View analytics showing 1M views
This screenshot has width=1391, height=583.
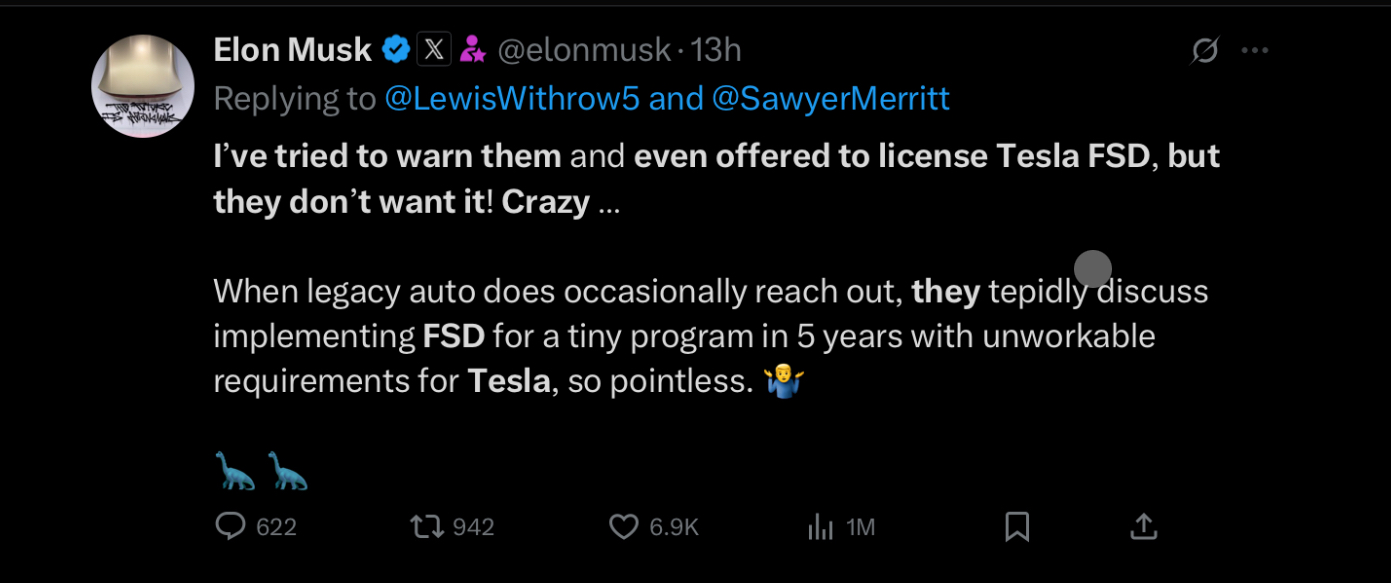click(x=820, y=527)
